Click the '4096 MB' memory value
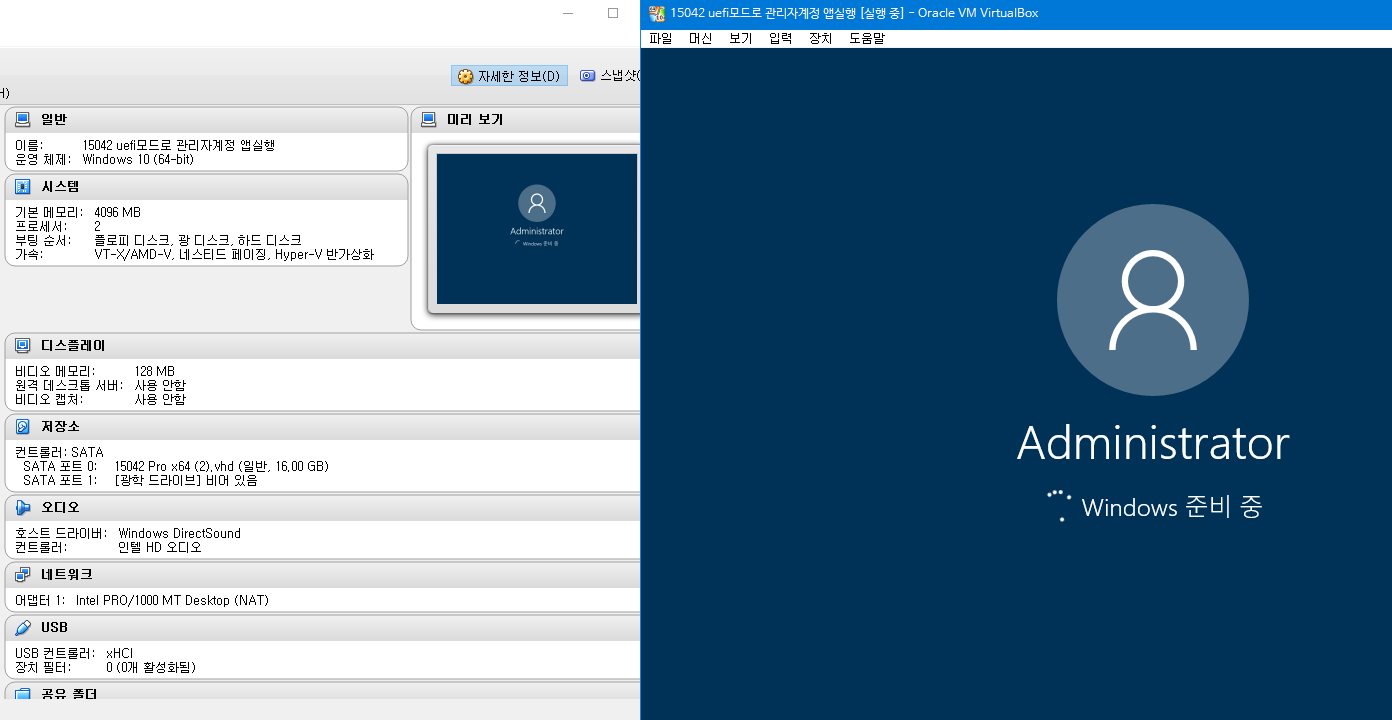 coord(117,212)
